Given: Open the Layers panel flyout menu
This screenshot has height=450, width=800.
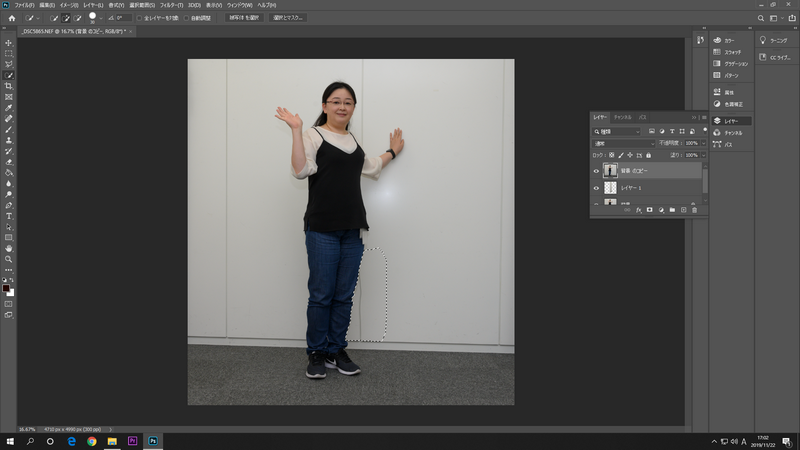Looking at the screenshot, I should click(x=704, y=117).
